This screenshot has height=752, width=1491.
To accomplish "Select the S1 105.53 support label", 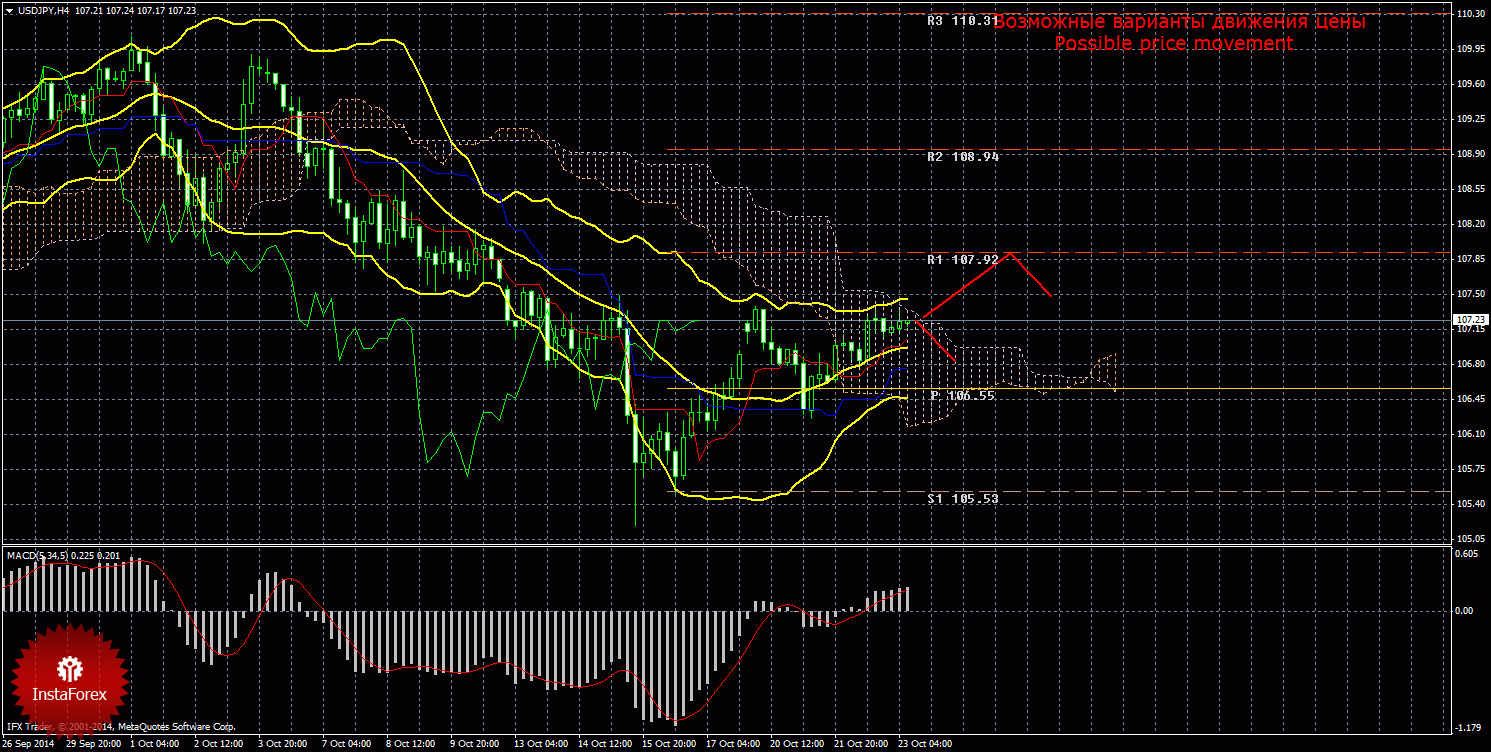I will 962,498.
